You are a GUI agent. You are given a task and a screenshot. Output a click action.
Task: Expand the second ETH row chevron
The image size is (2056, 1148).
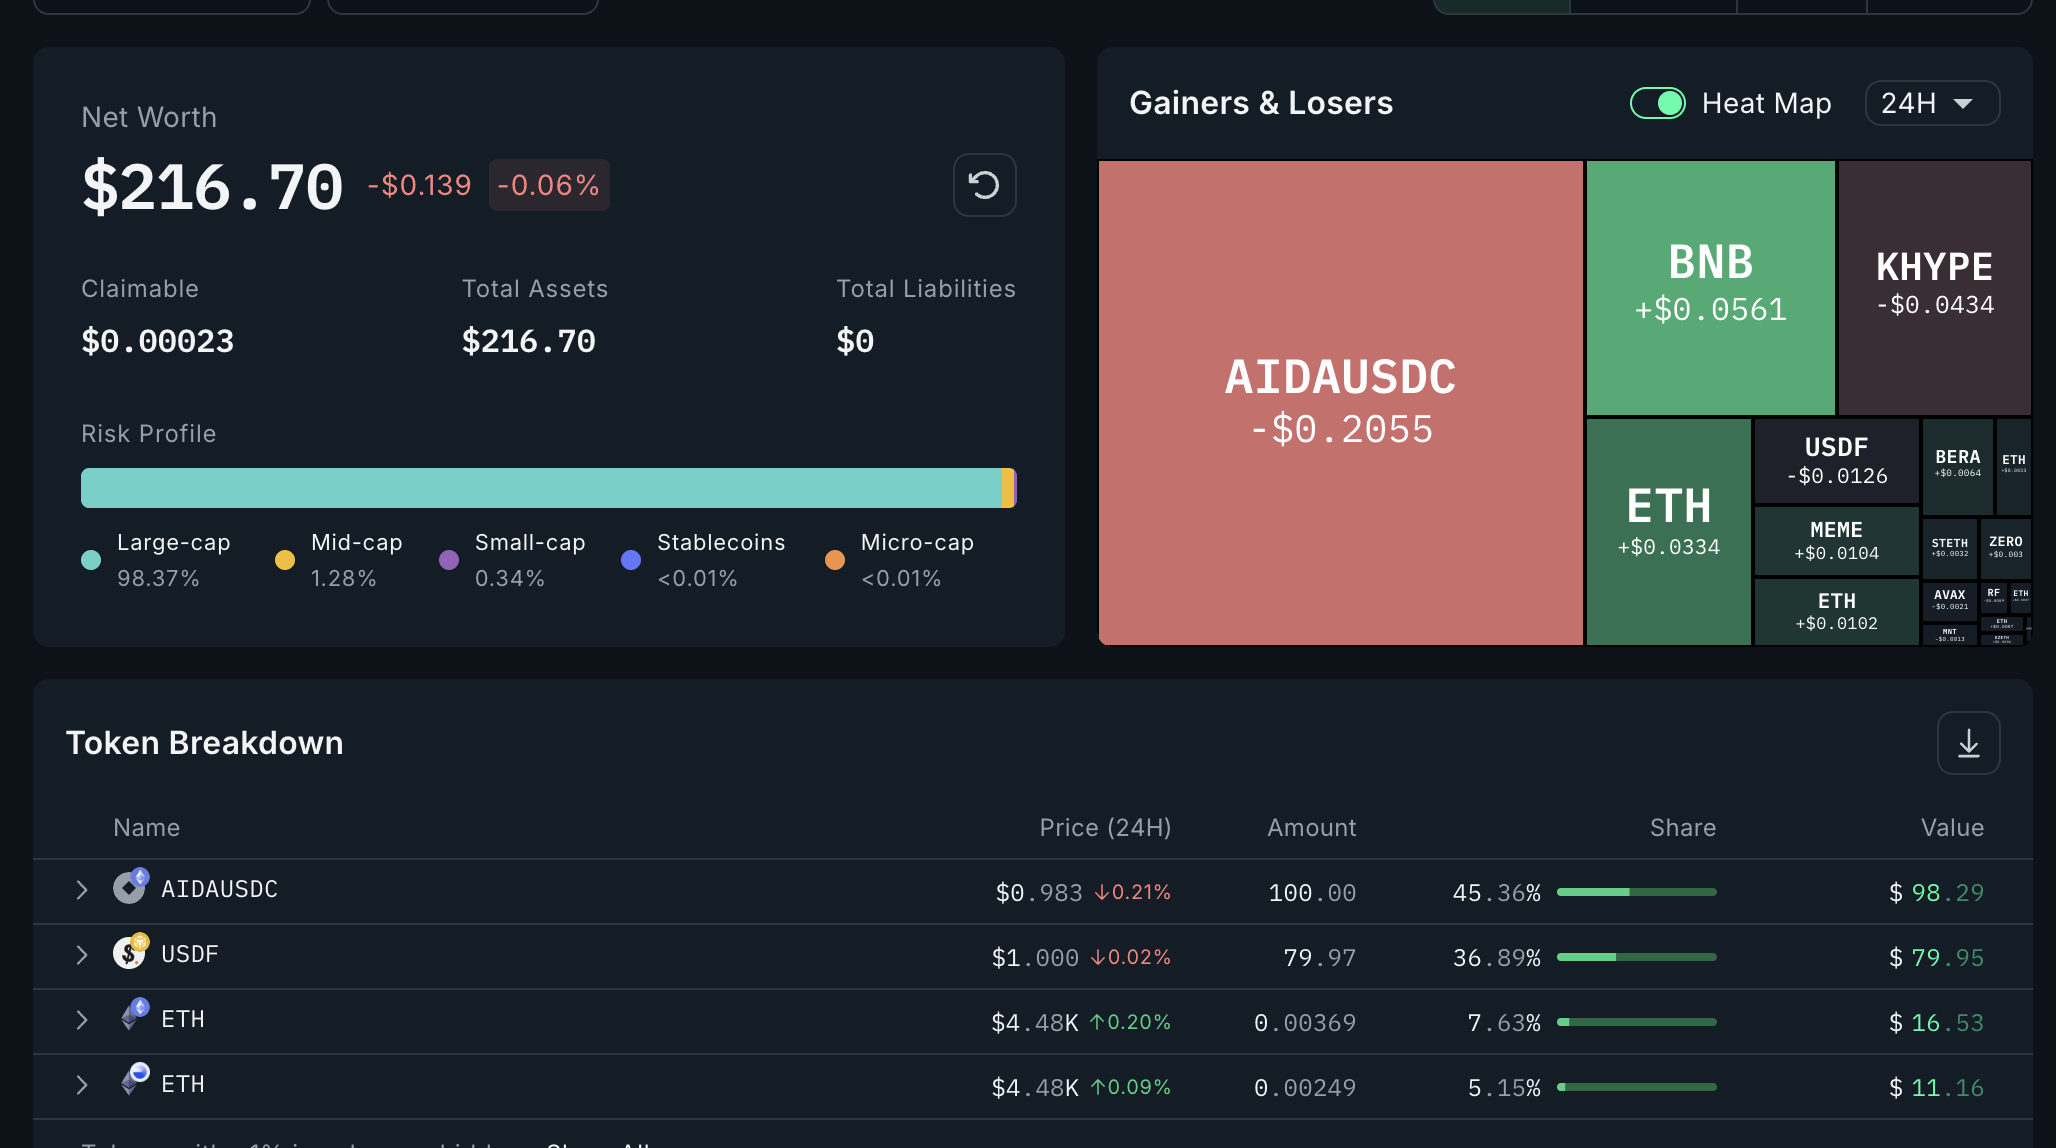point(82,1085)
